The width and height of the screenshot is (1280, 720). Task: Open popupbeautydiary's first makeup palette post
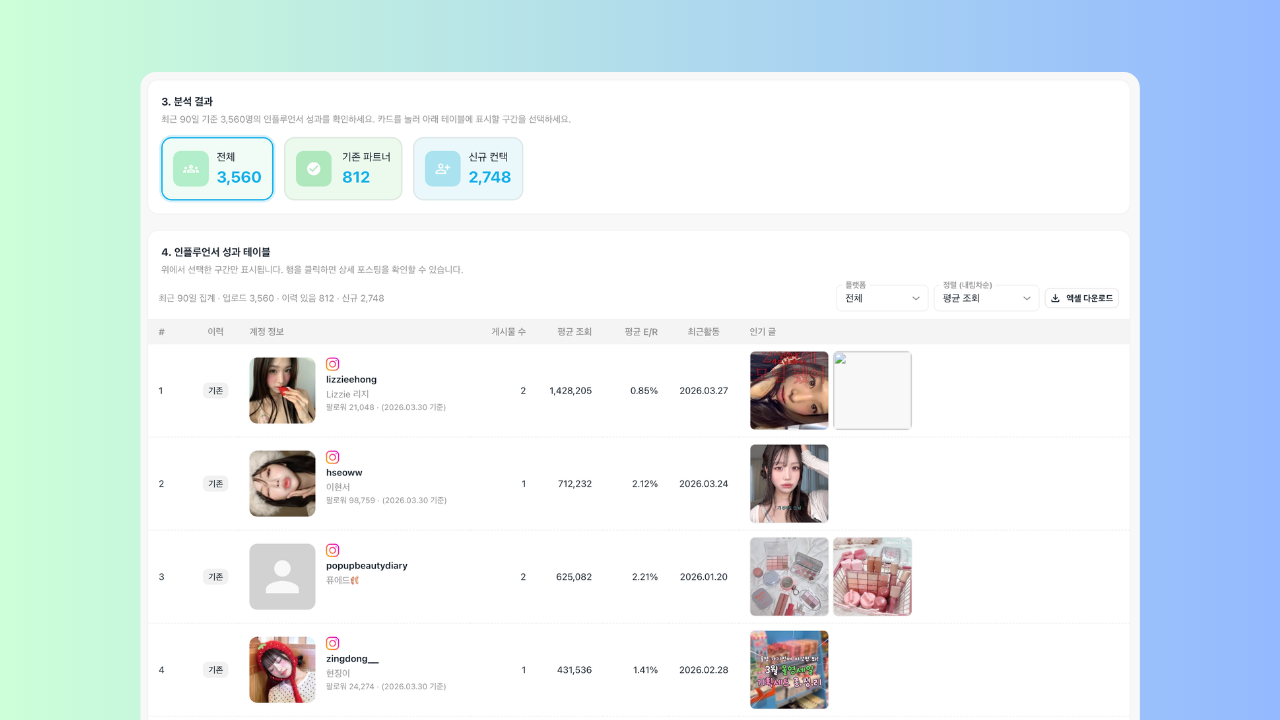click(789, 577)
